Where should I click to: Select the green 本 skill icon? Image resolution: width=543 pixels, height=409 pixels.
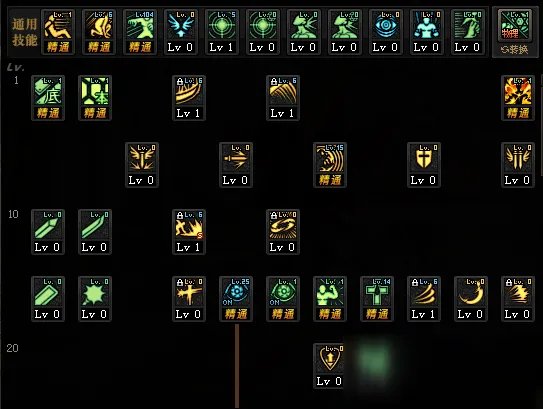pyautogui.click(x=95, y=98)
